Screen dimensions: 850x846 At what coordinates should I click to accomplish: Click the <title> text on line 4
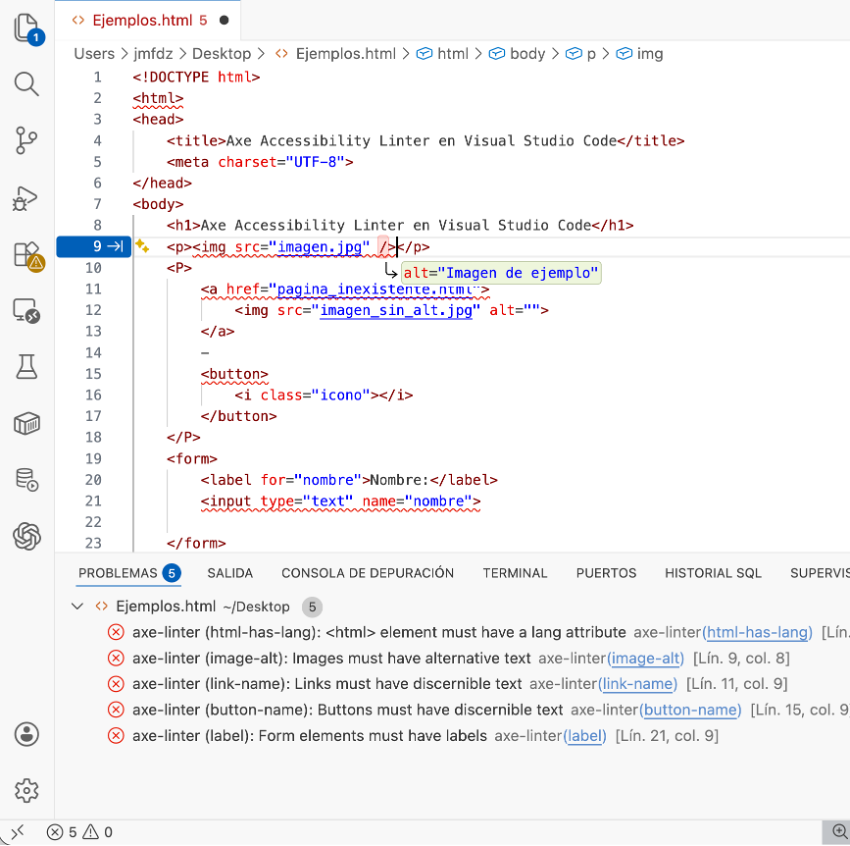pos(426,141)
